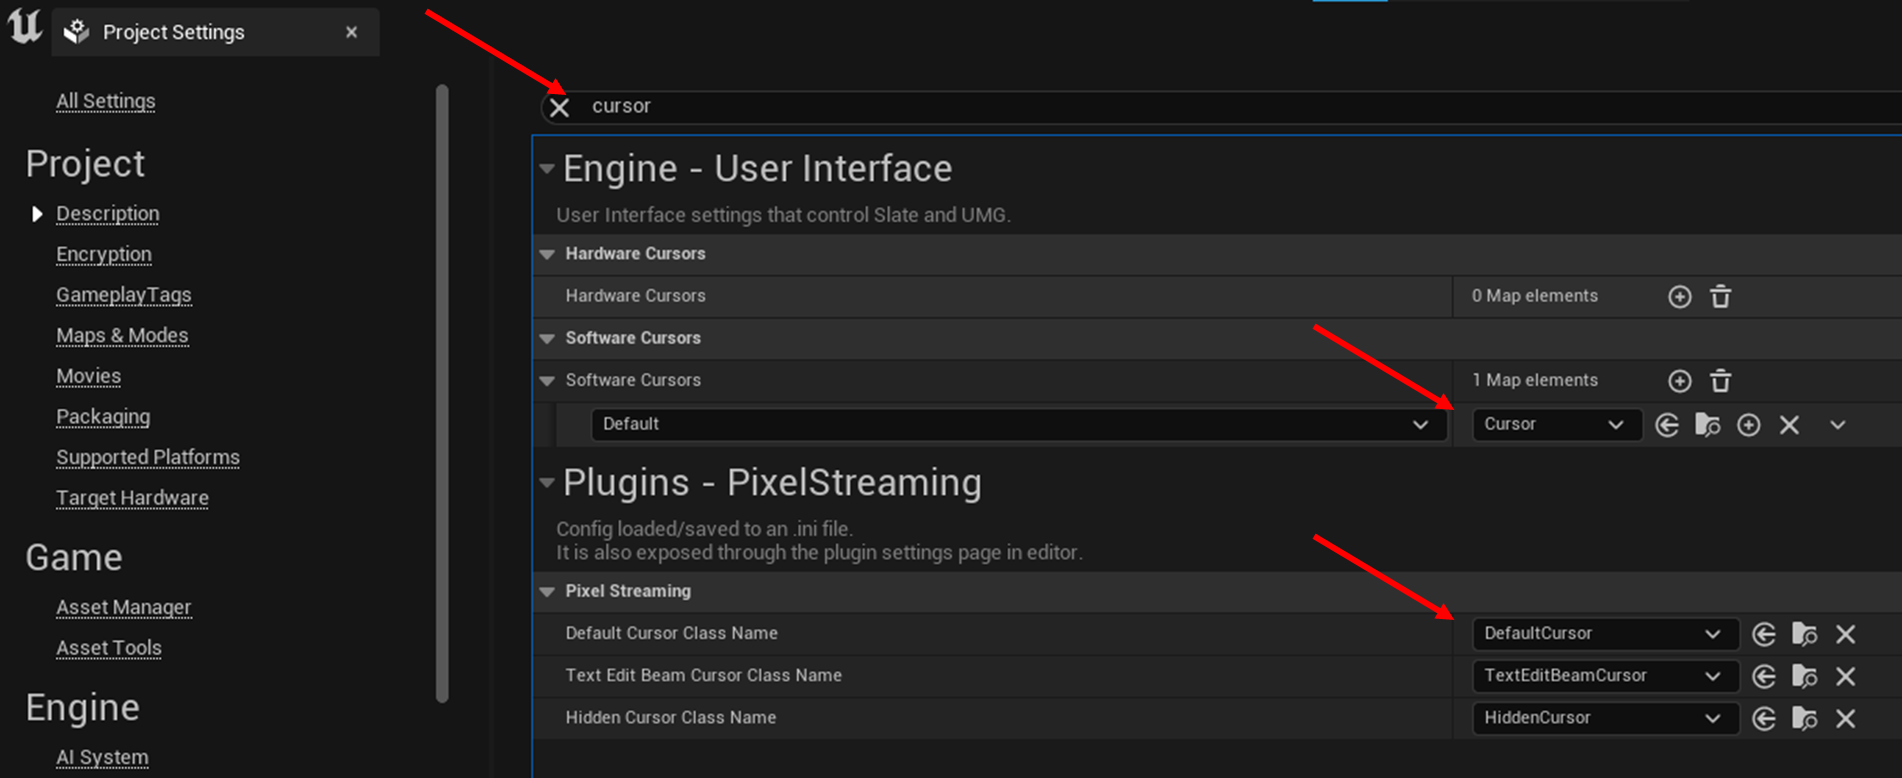Open the HiddenCursor class dropdown
This screenshot has width=1902, height=778.
click(x=1605, y=717)
